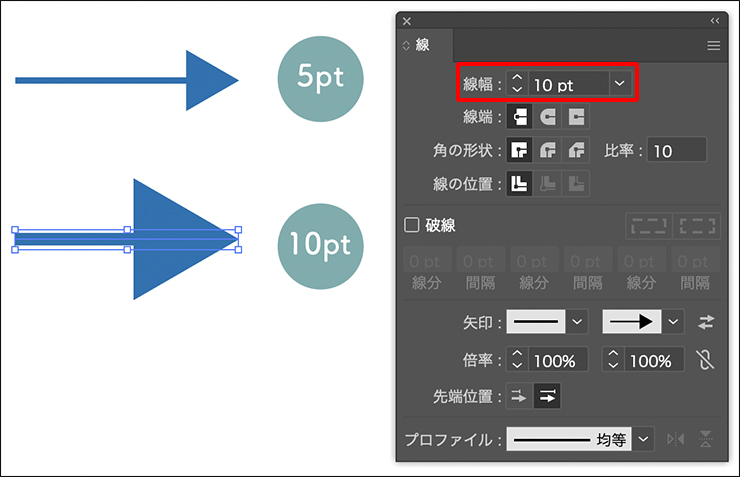
Task: Click the 10 pt stroke weight field
Action: tap(569, 84)
